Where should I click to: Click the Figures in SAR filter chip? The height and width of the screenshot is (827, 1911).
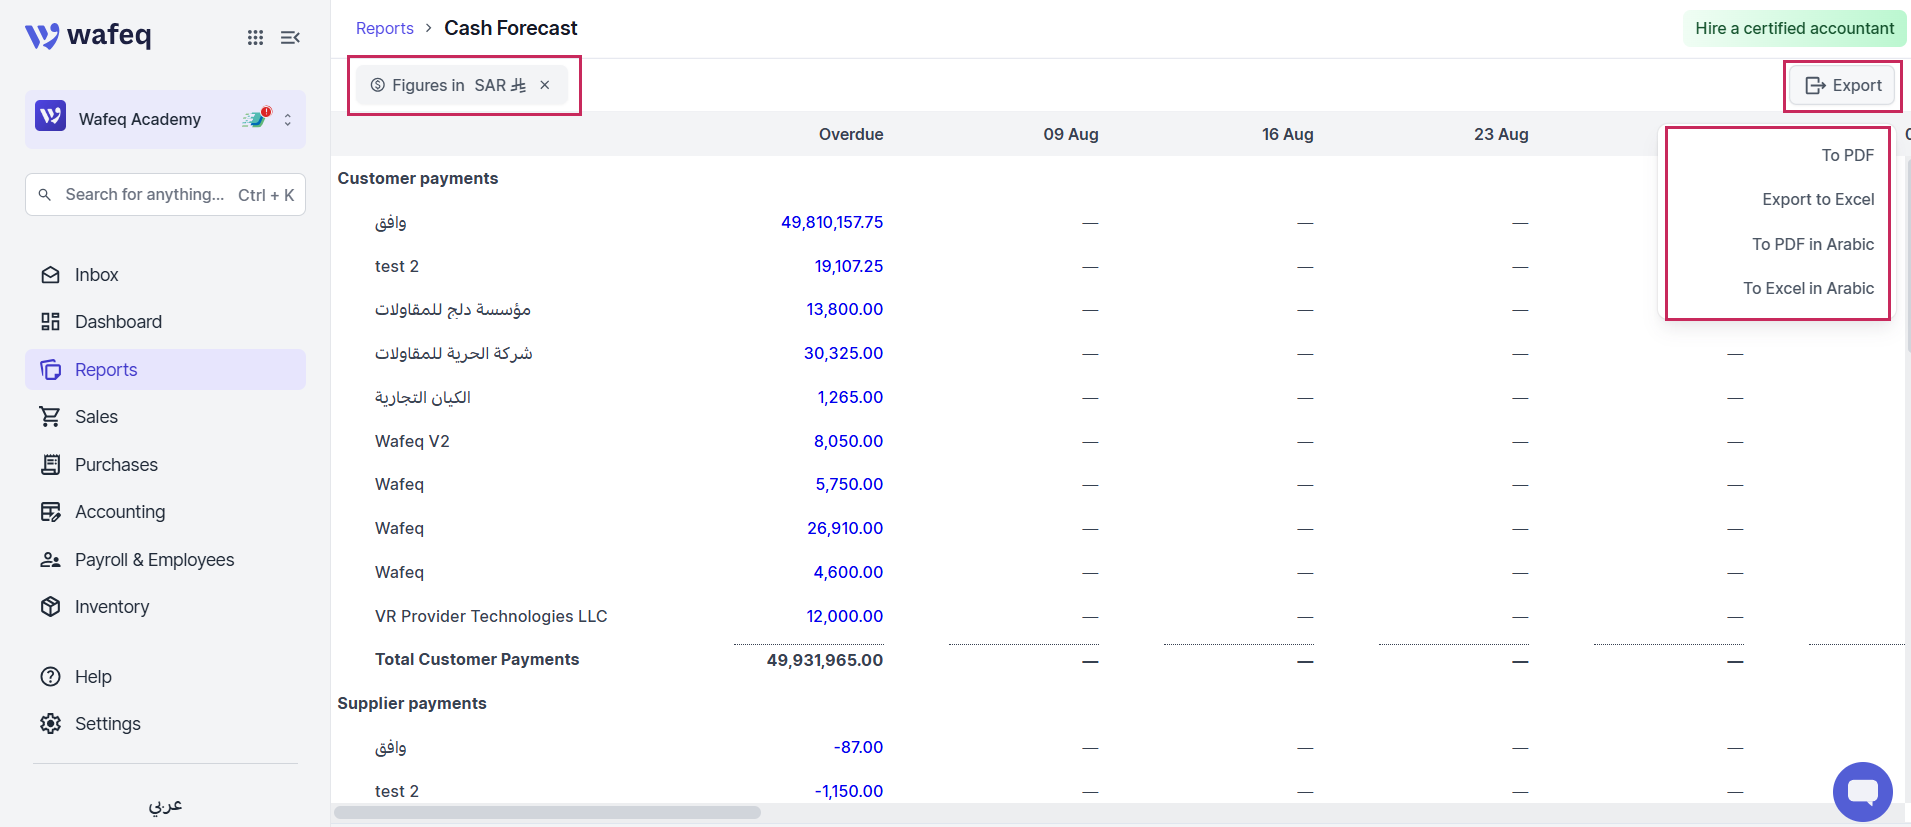pyautogui.click(x=462, y=85)
